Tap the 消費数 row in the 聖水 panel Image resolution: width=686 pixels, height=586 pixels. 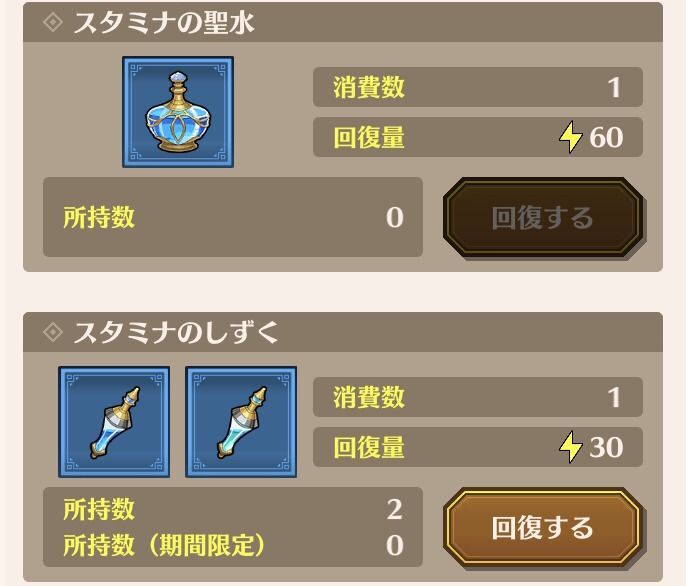coord(478,87)
